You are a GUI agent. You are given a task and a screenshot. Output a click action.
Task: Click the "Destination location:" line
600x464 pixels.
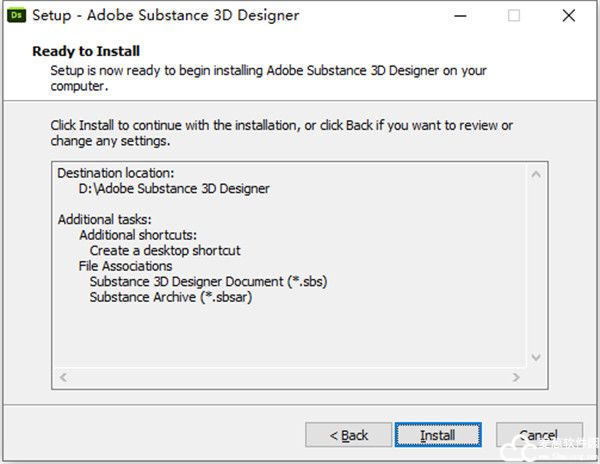click(x=115, y=173)
